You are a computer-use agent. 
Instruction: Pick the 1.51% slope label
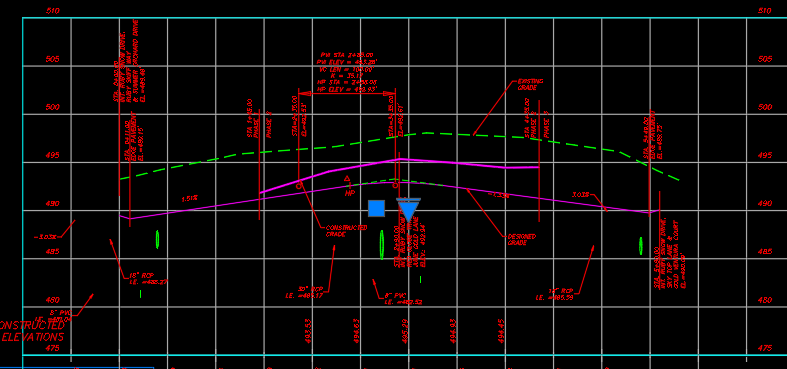(189, 198)
